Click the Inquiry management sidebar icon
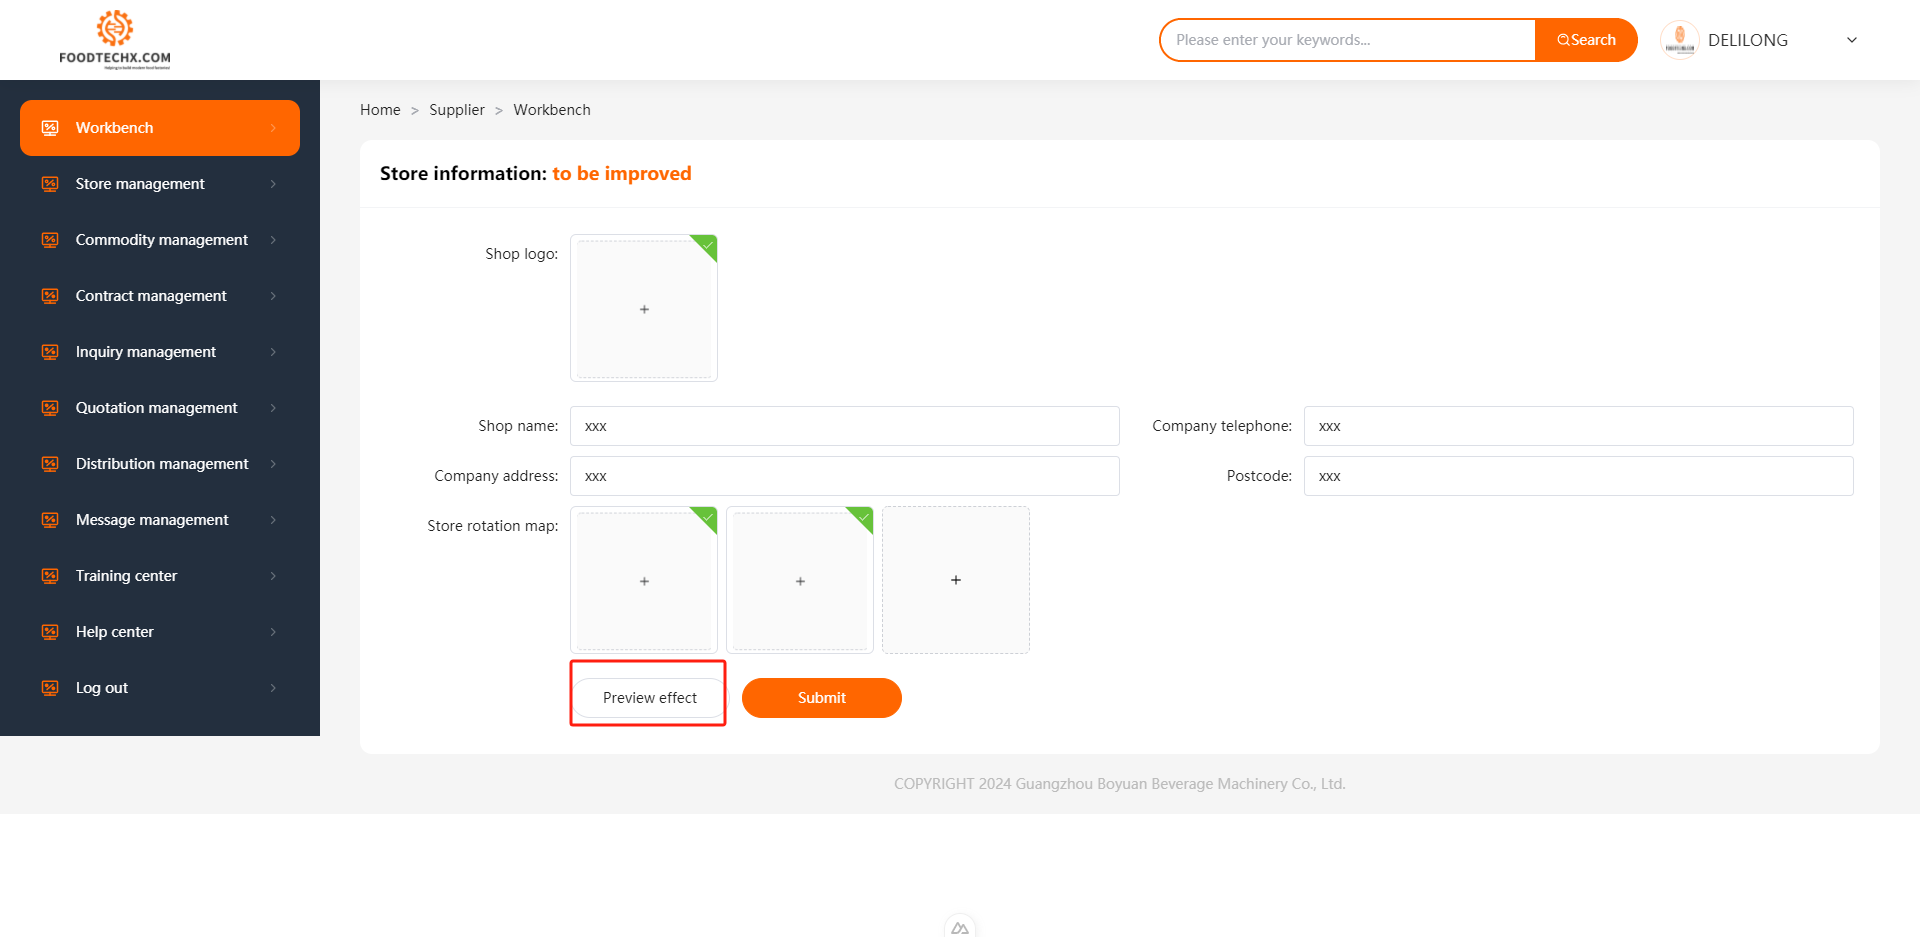1920x937 pixels. point(50,352)
